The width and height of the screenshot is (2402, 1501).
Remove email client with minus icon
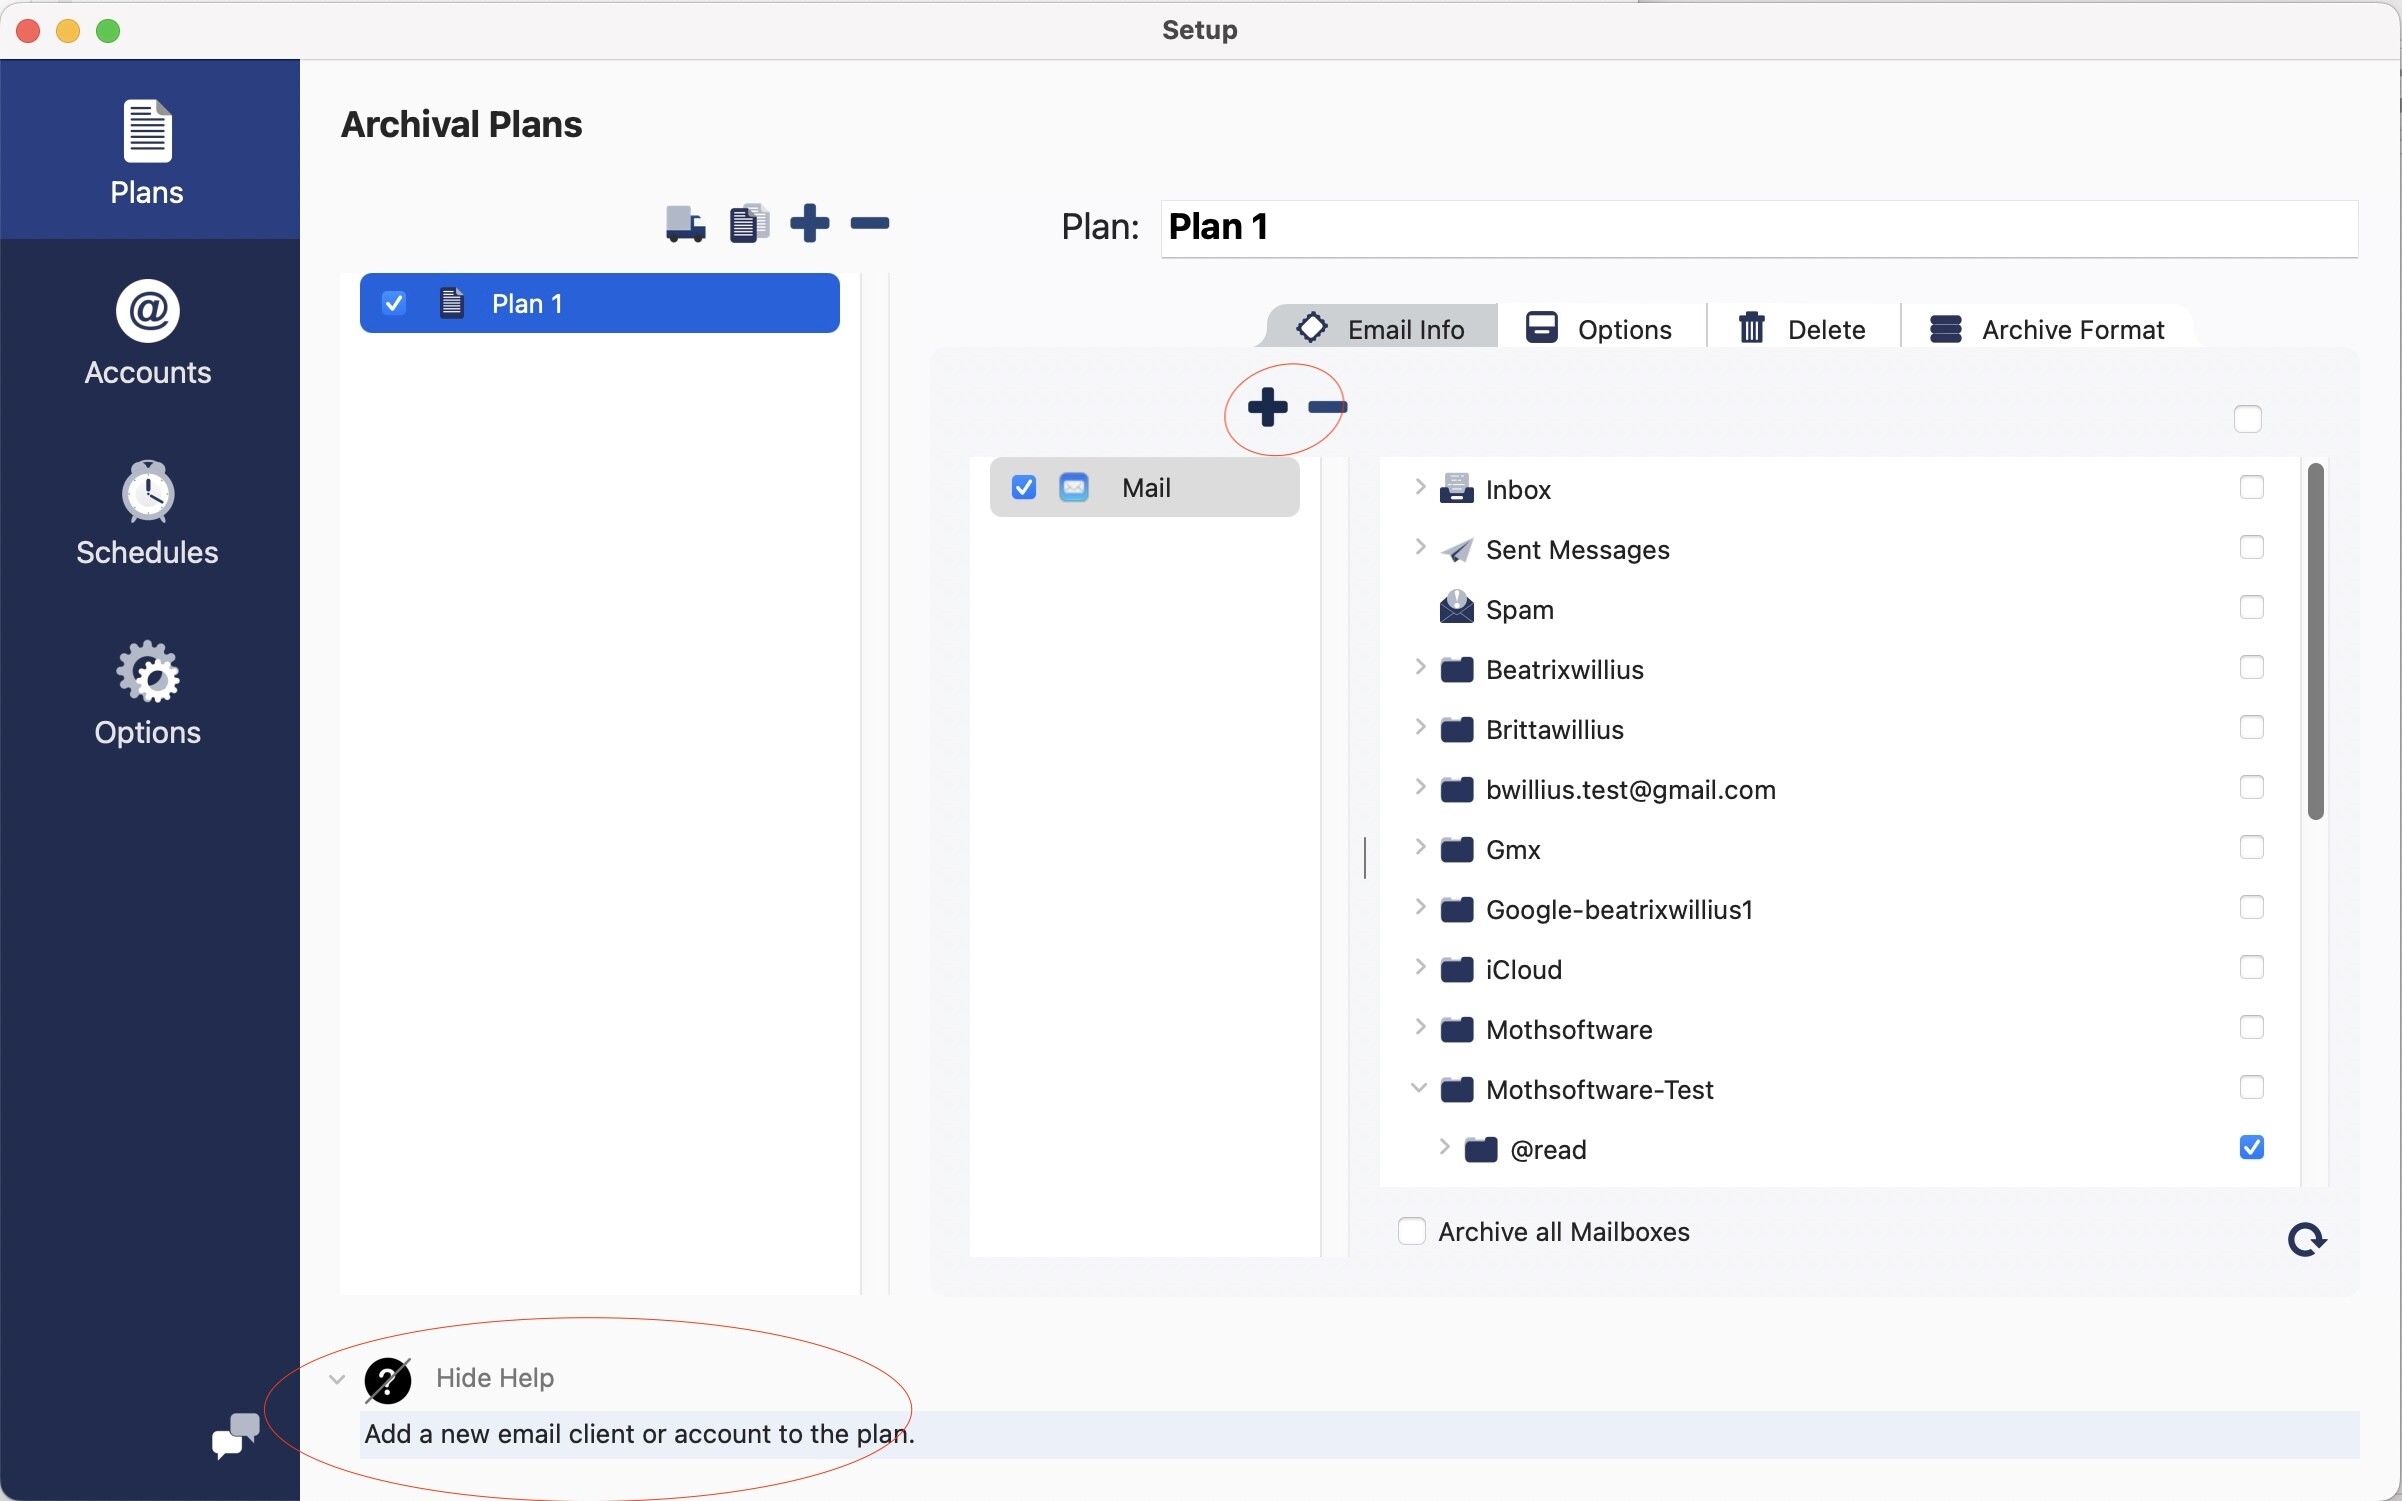[x=1328, y=407]
